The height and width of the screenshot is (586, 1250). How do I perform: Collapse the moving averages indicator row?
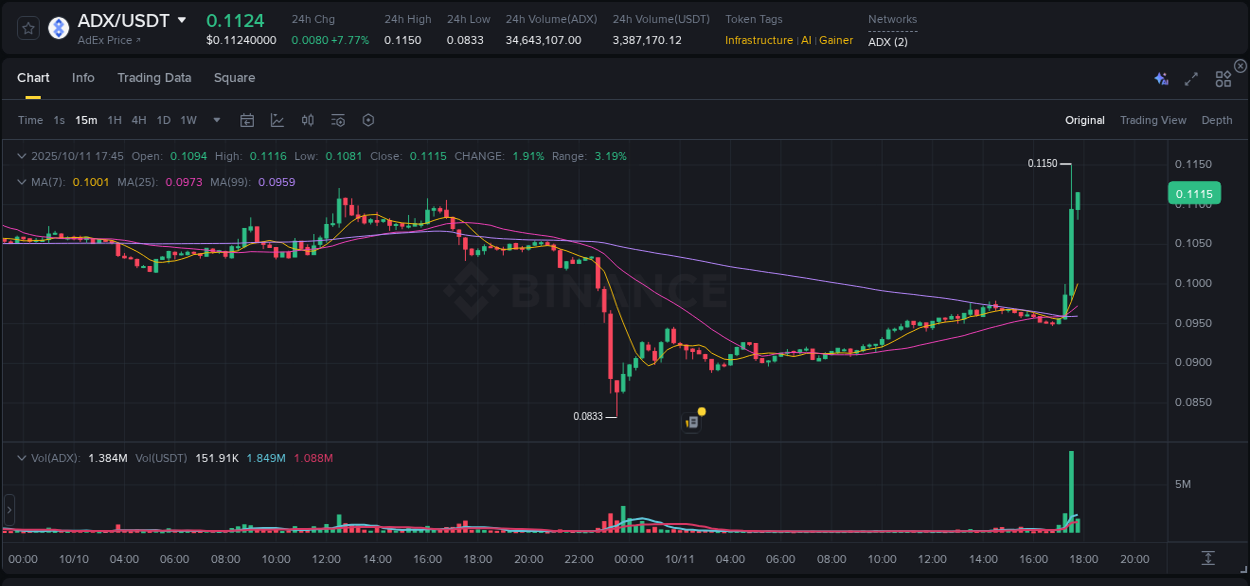coord(22,183)
